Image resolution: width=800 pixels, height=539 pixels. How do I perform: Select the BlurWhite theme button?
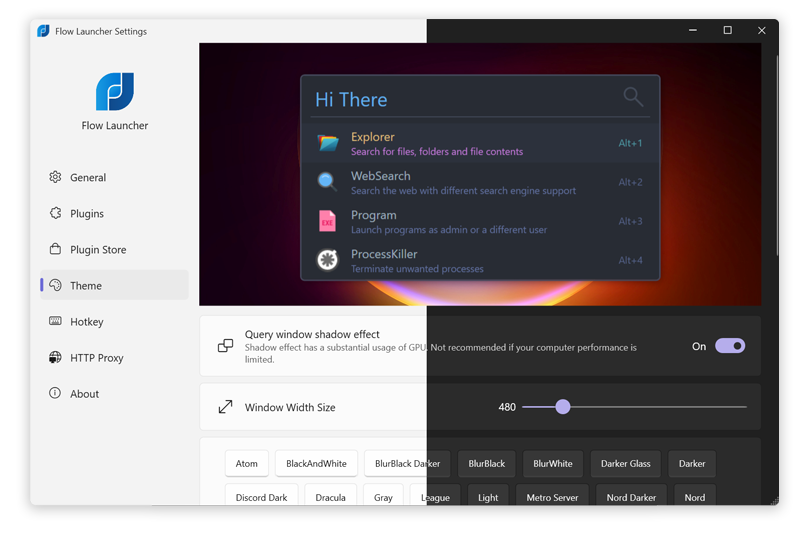pos(553,463)
